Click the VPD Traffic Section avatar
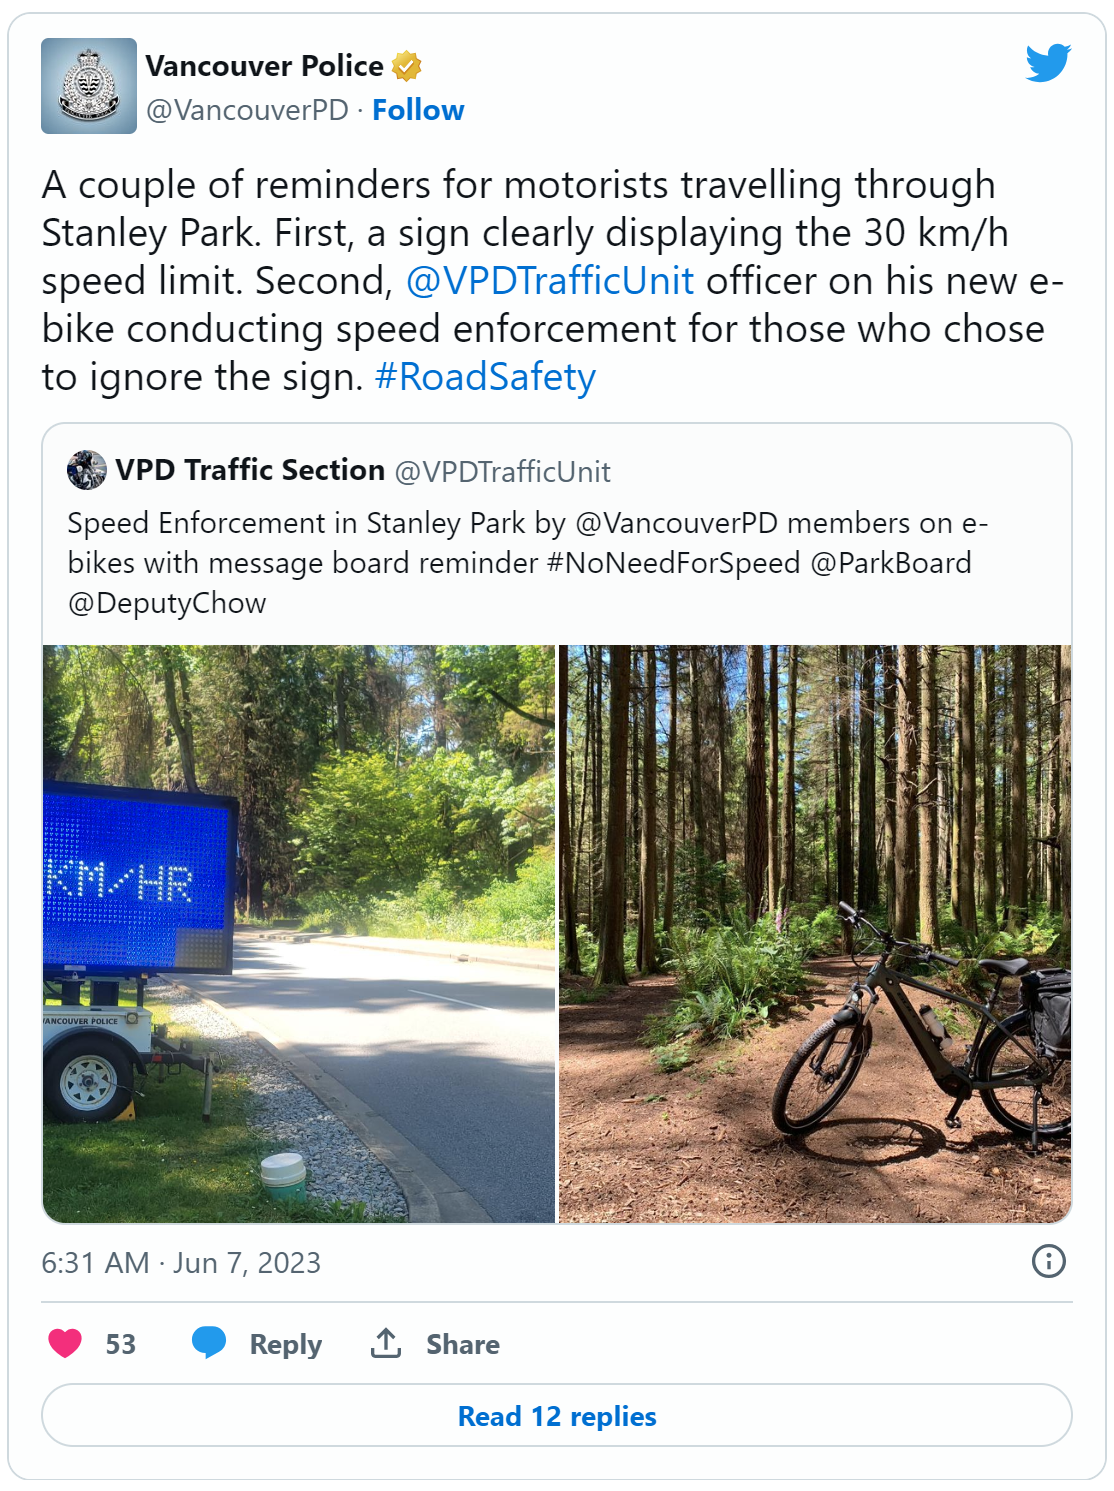Viewport: 1114px width, 1491px height. 87,470
